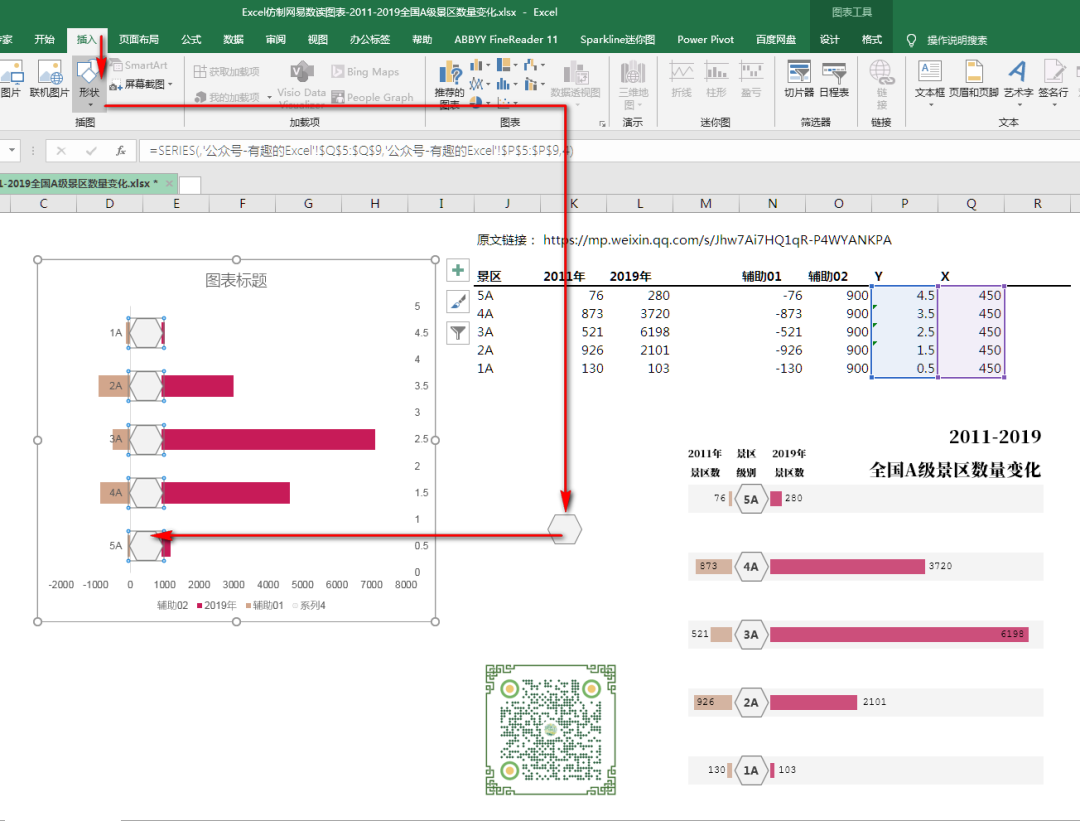Expand column chart dropdown arrow

[x=488, y=65]
